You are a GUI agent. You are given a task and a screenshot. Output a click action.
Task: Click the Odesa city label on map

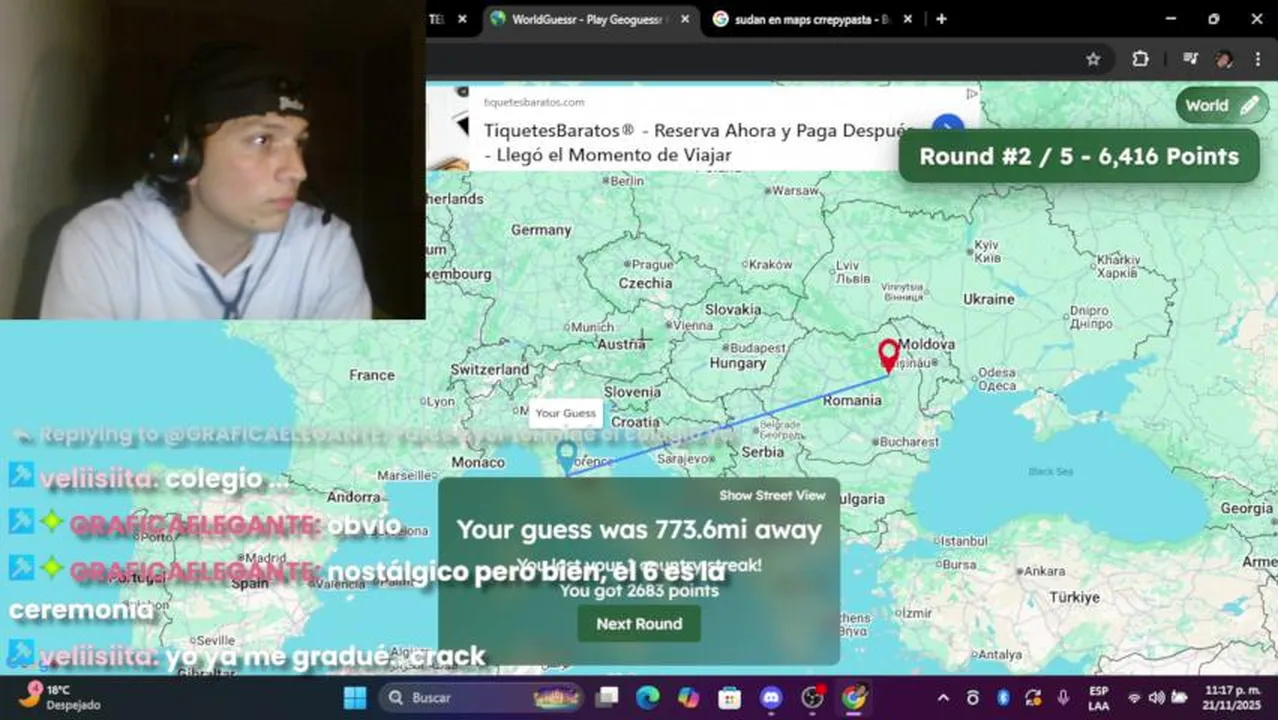[998, 378]
